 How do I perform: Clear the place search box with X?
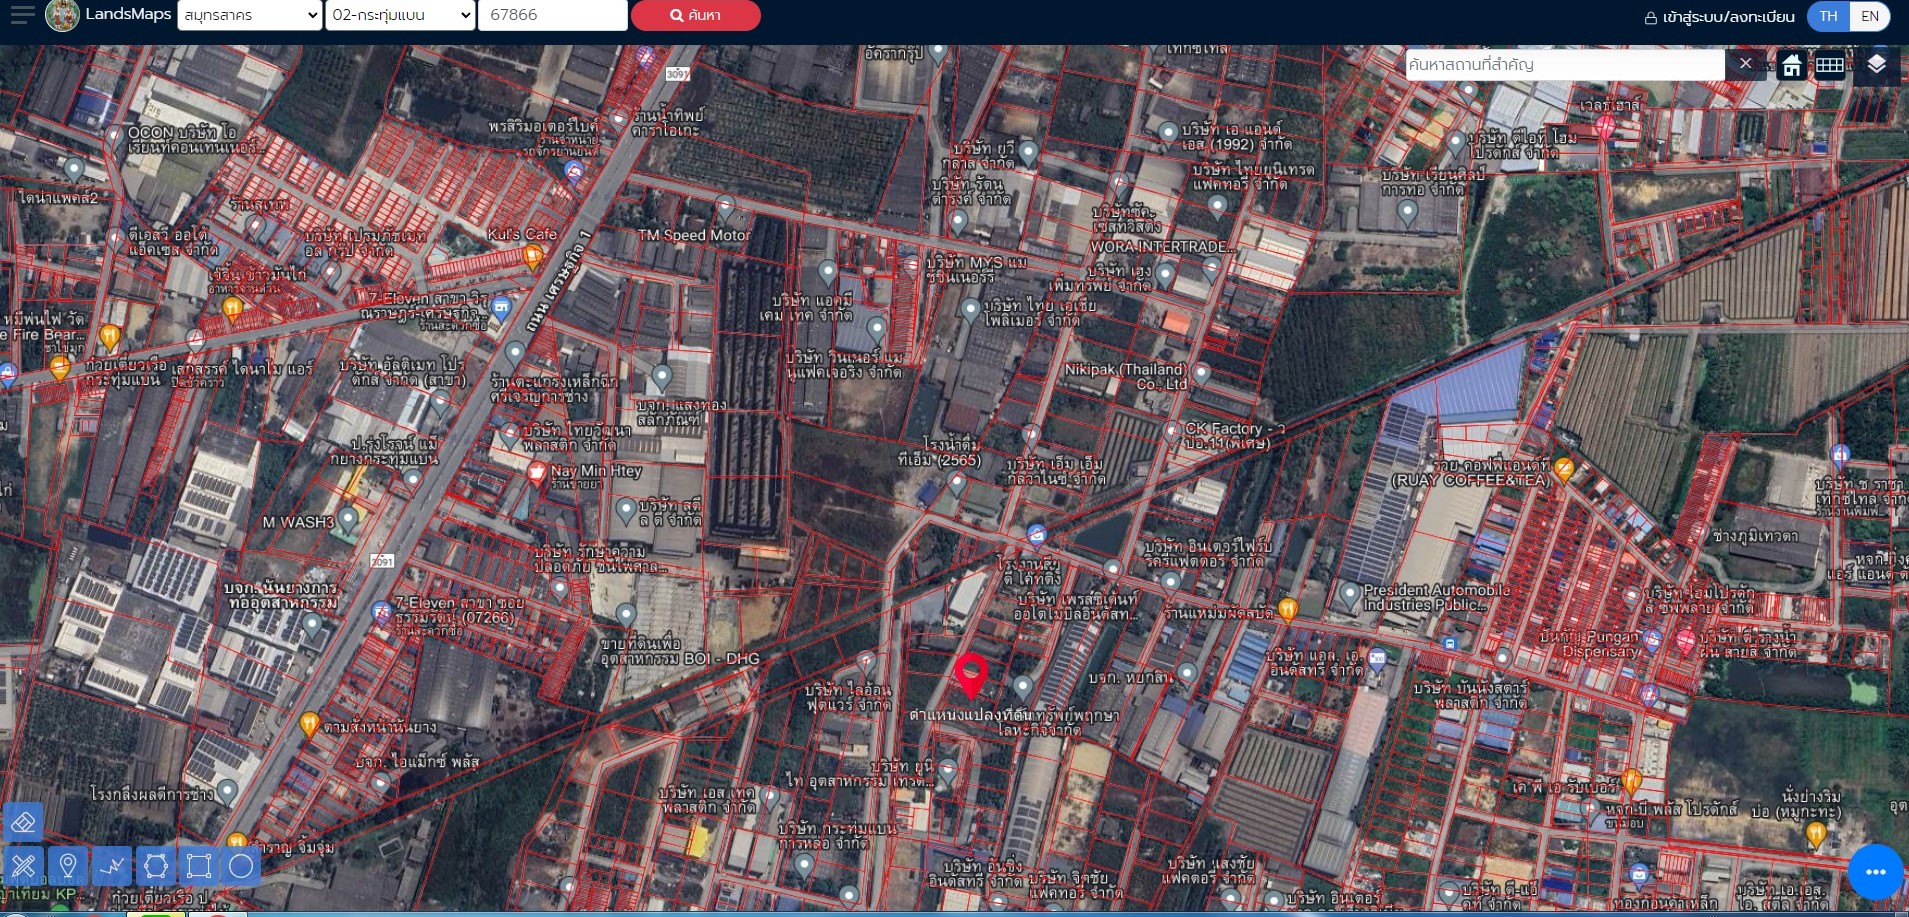click(1745, 64)
